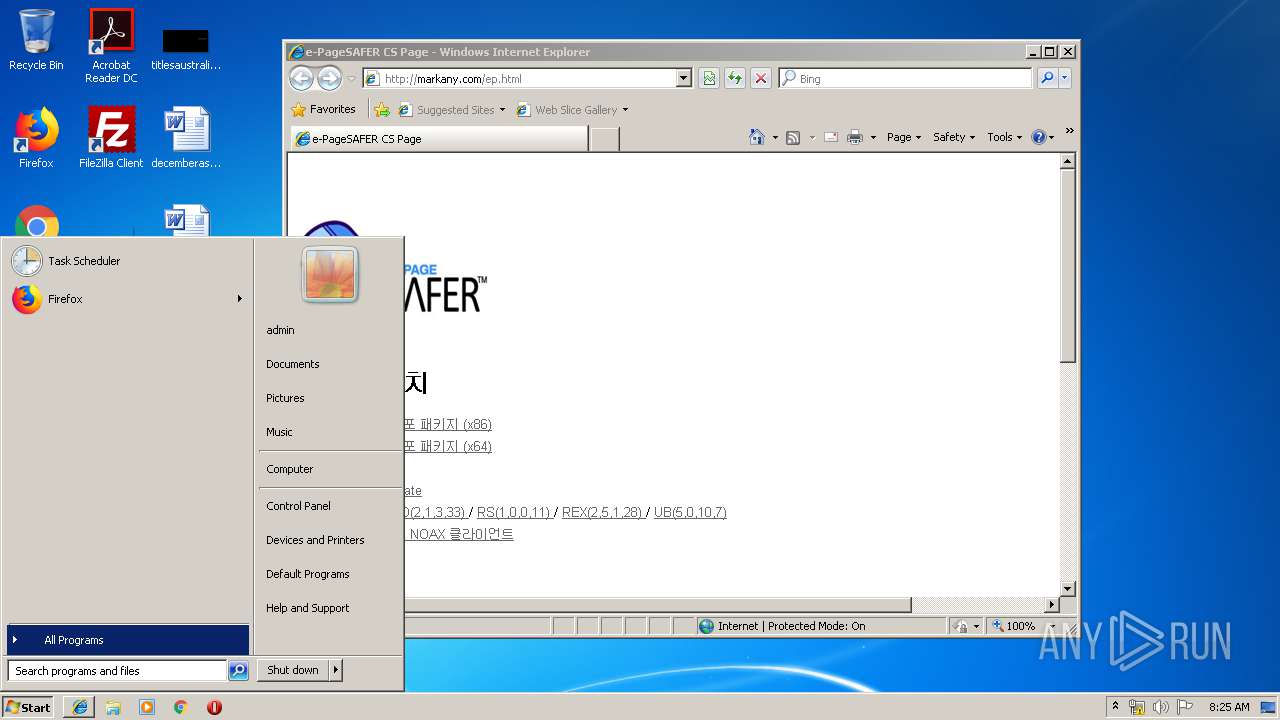Viewport: 1280px width, 720px height.
Task: Click the user account picture in the Start menu
Action: point(330,274)
